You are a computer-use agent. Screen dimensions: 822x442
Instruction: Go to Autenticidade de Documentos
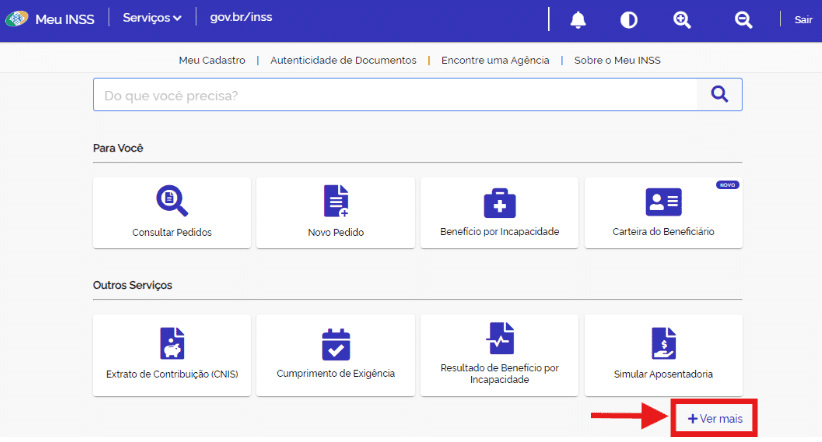pyautogui.click(x=343, y=60)
